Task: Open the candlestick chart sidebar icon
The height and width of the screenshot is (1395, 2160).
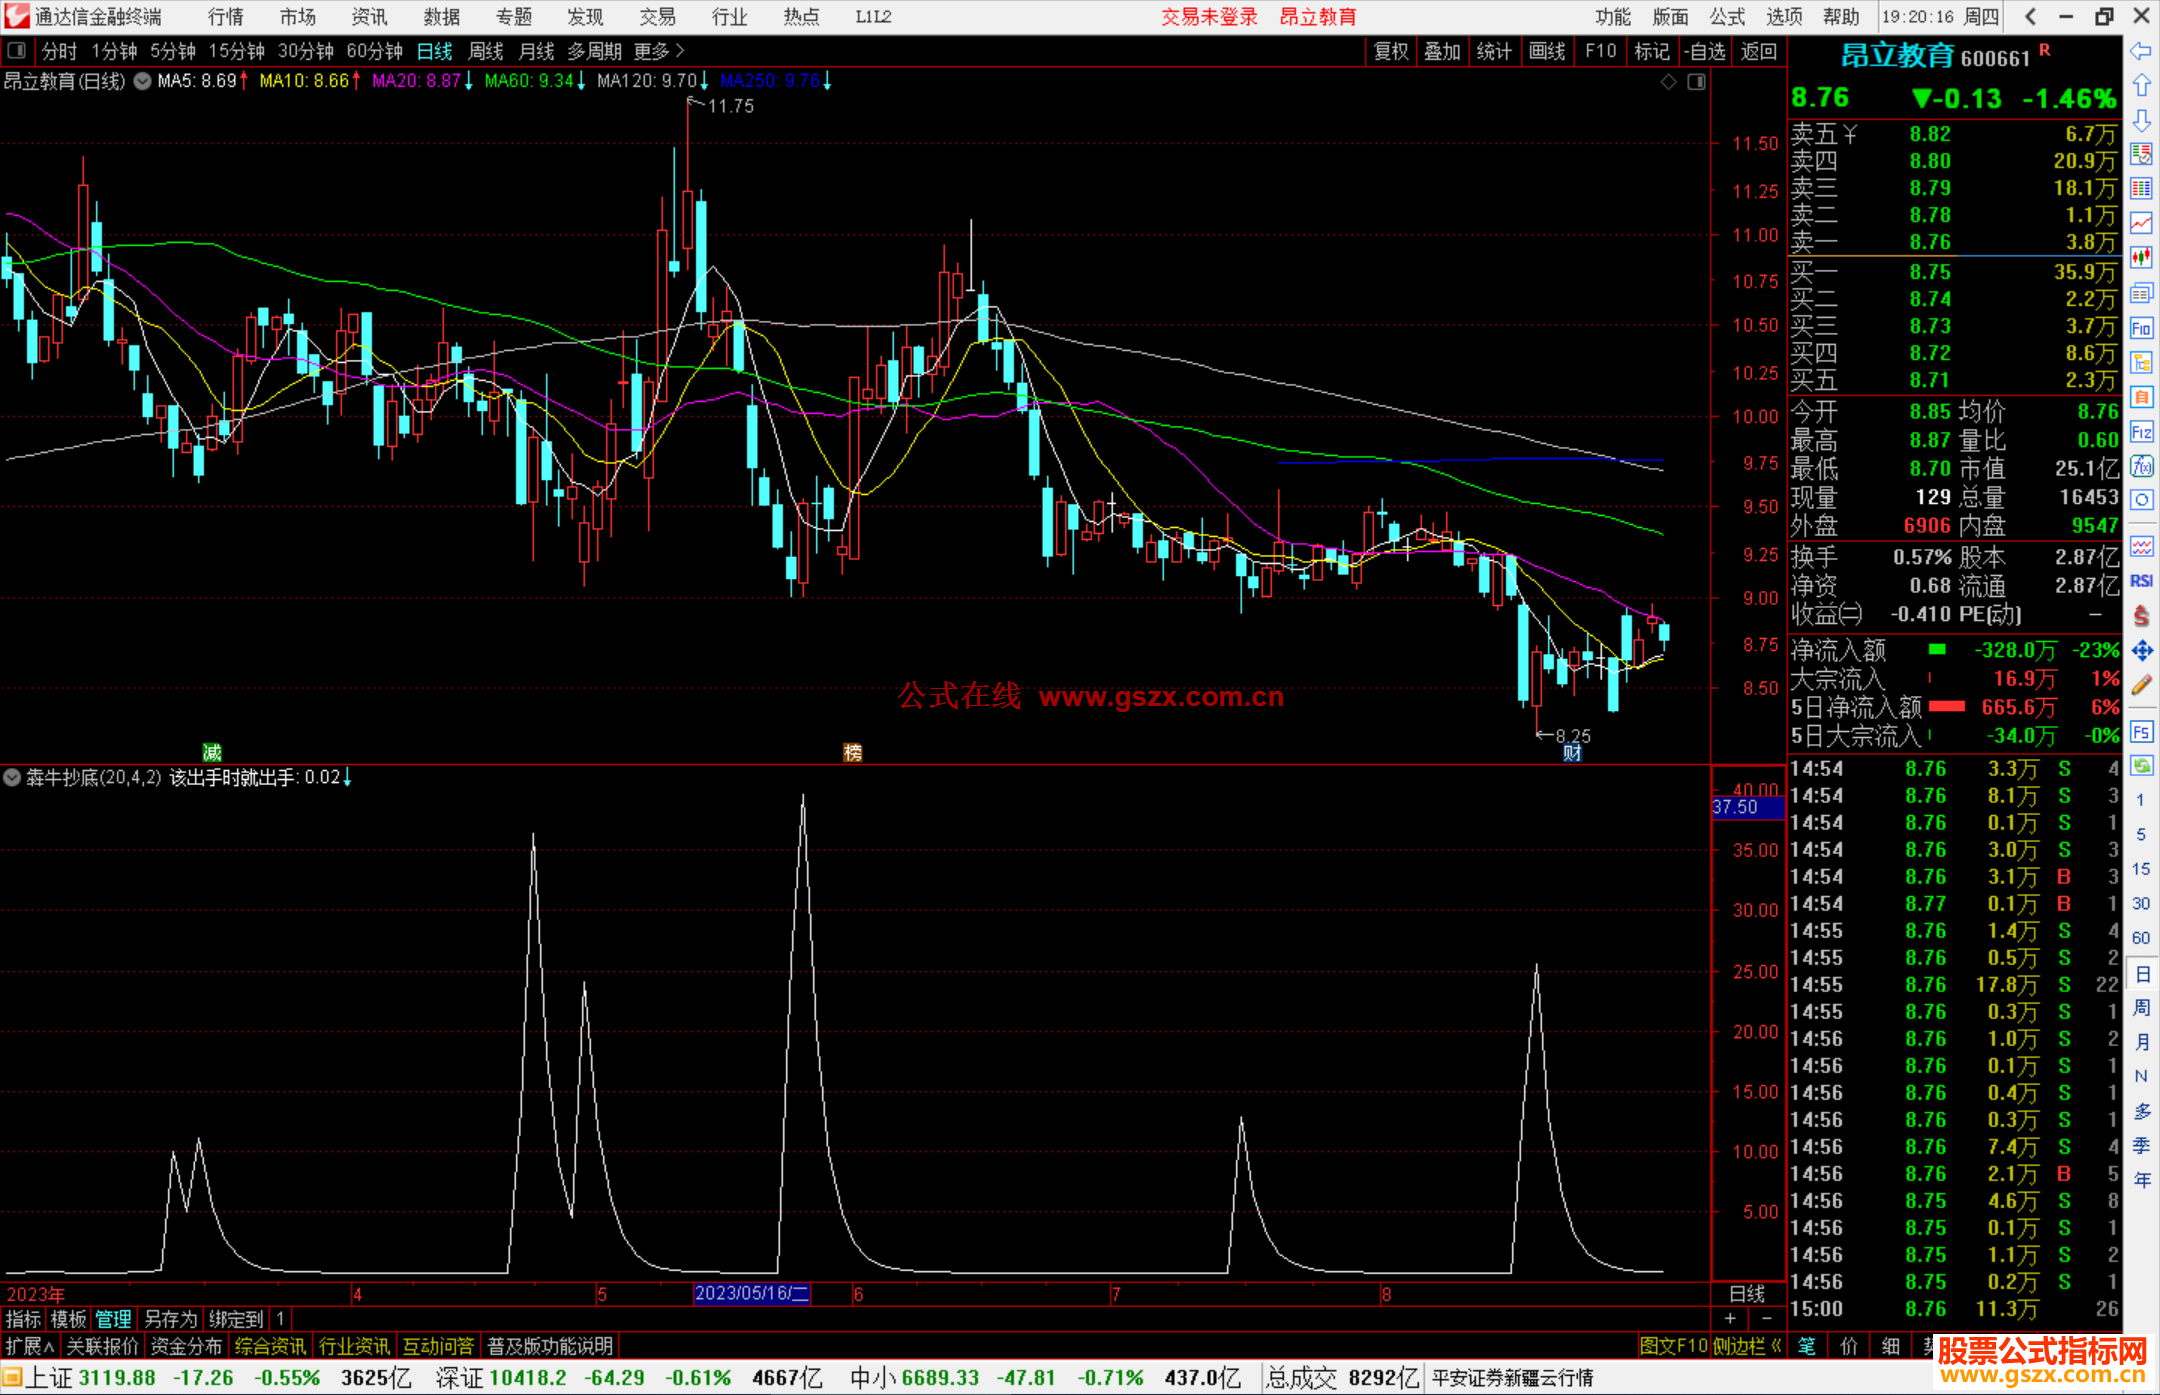Action: pyautogui.click(x=2141, y=258)
